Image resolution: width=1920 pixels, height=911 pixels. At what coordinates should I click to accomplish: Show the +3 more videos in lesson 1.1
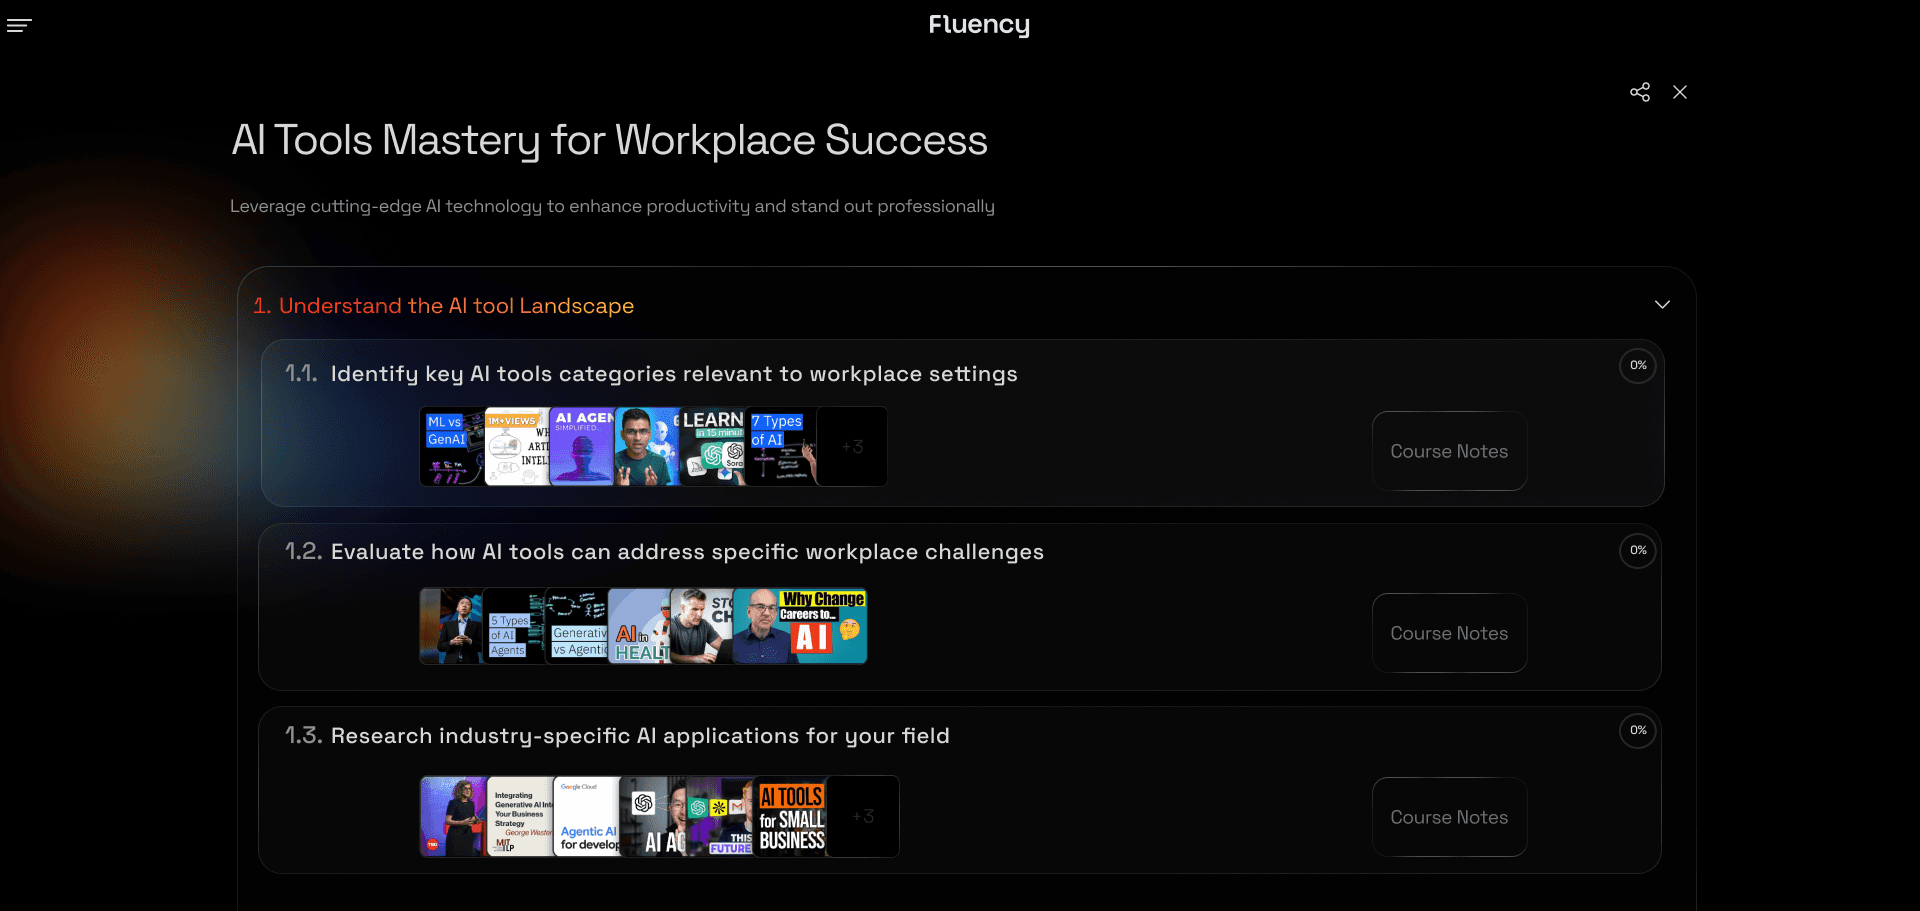click(x=852, y=446)
